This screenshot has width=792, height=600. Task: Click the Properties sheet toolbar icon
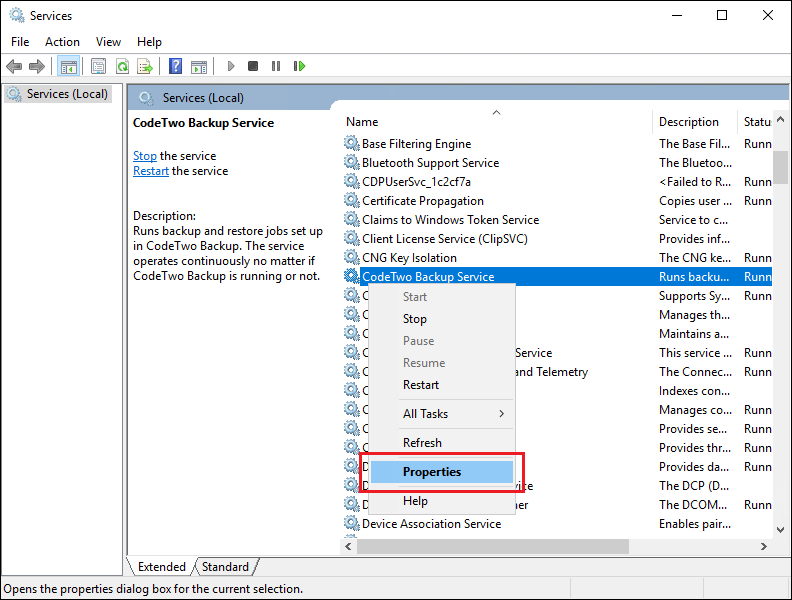point(98,66)
